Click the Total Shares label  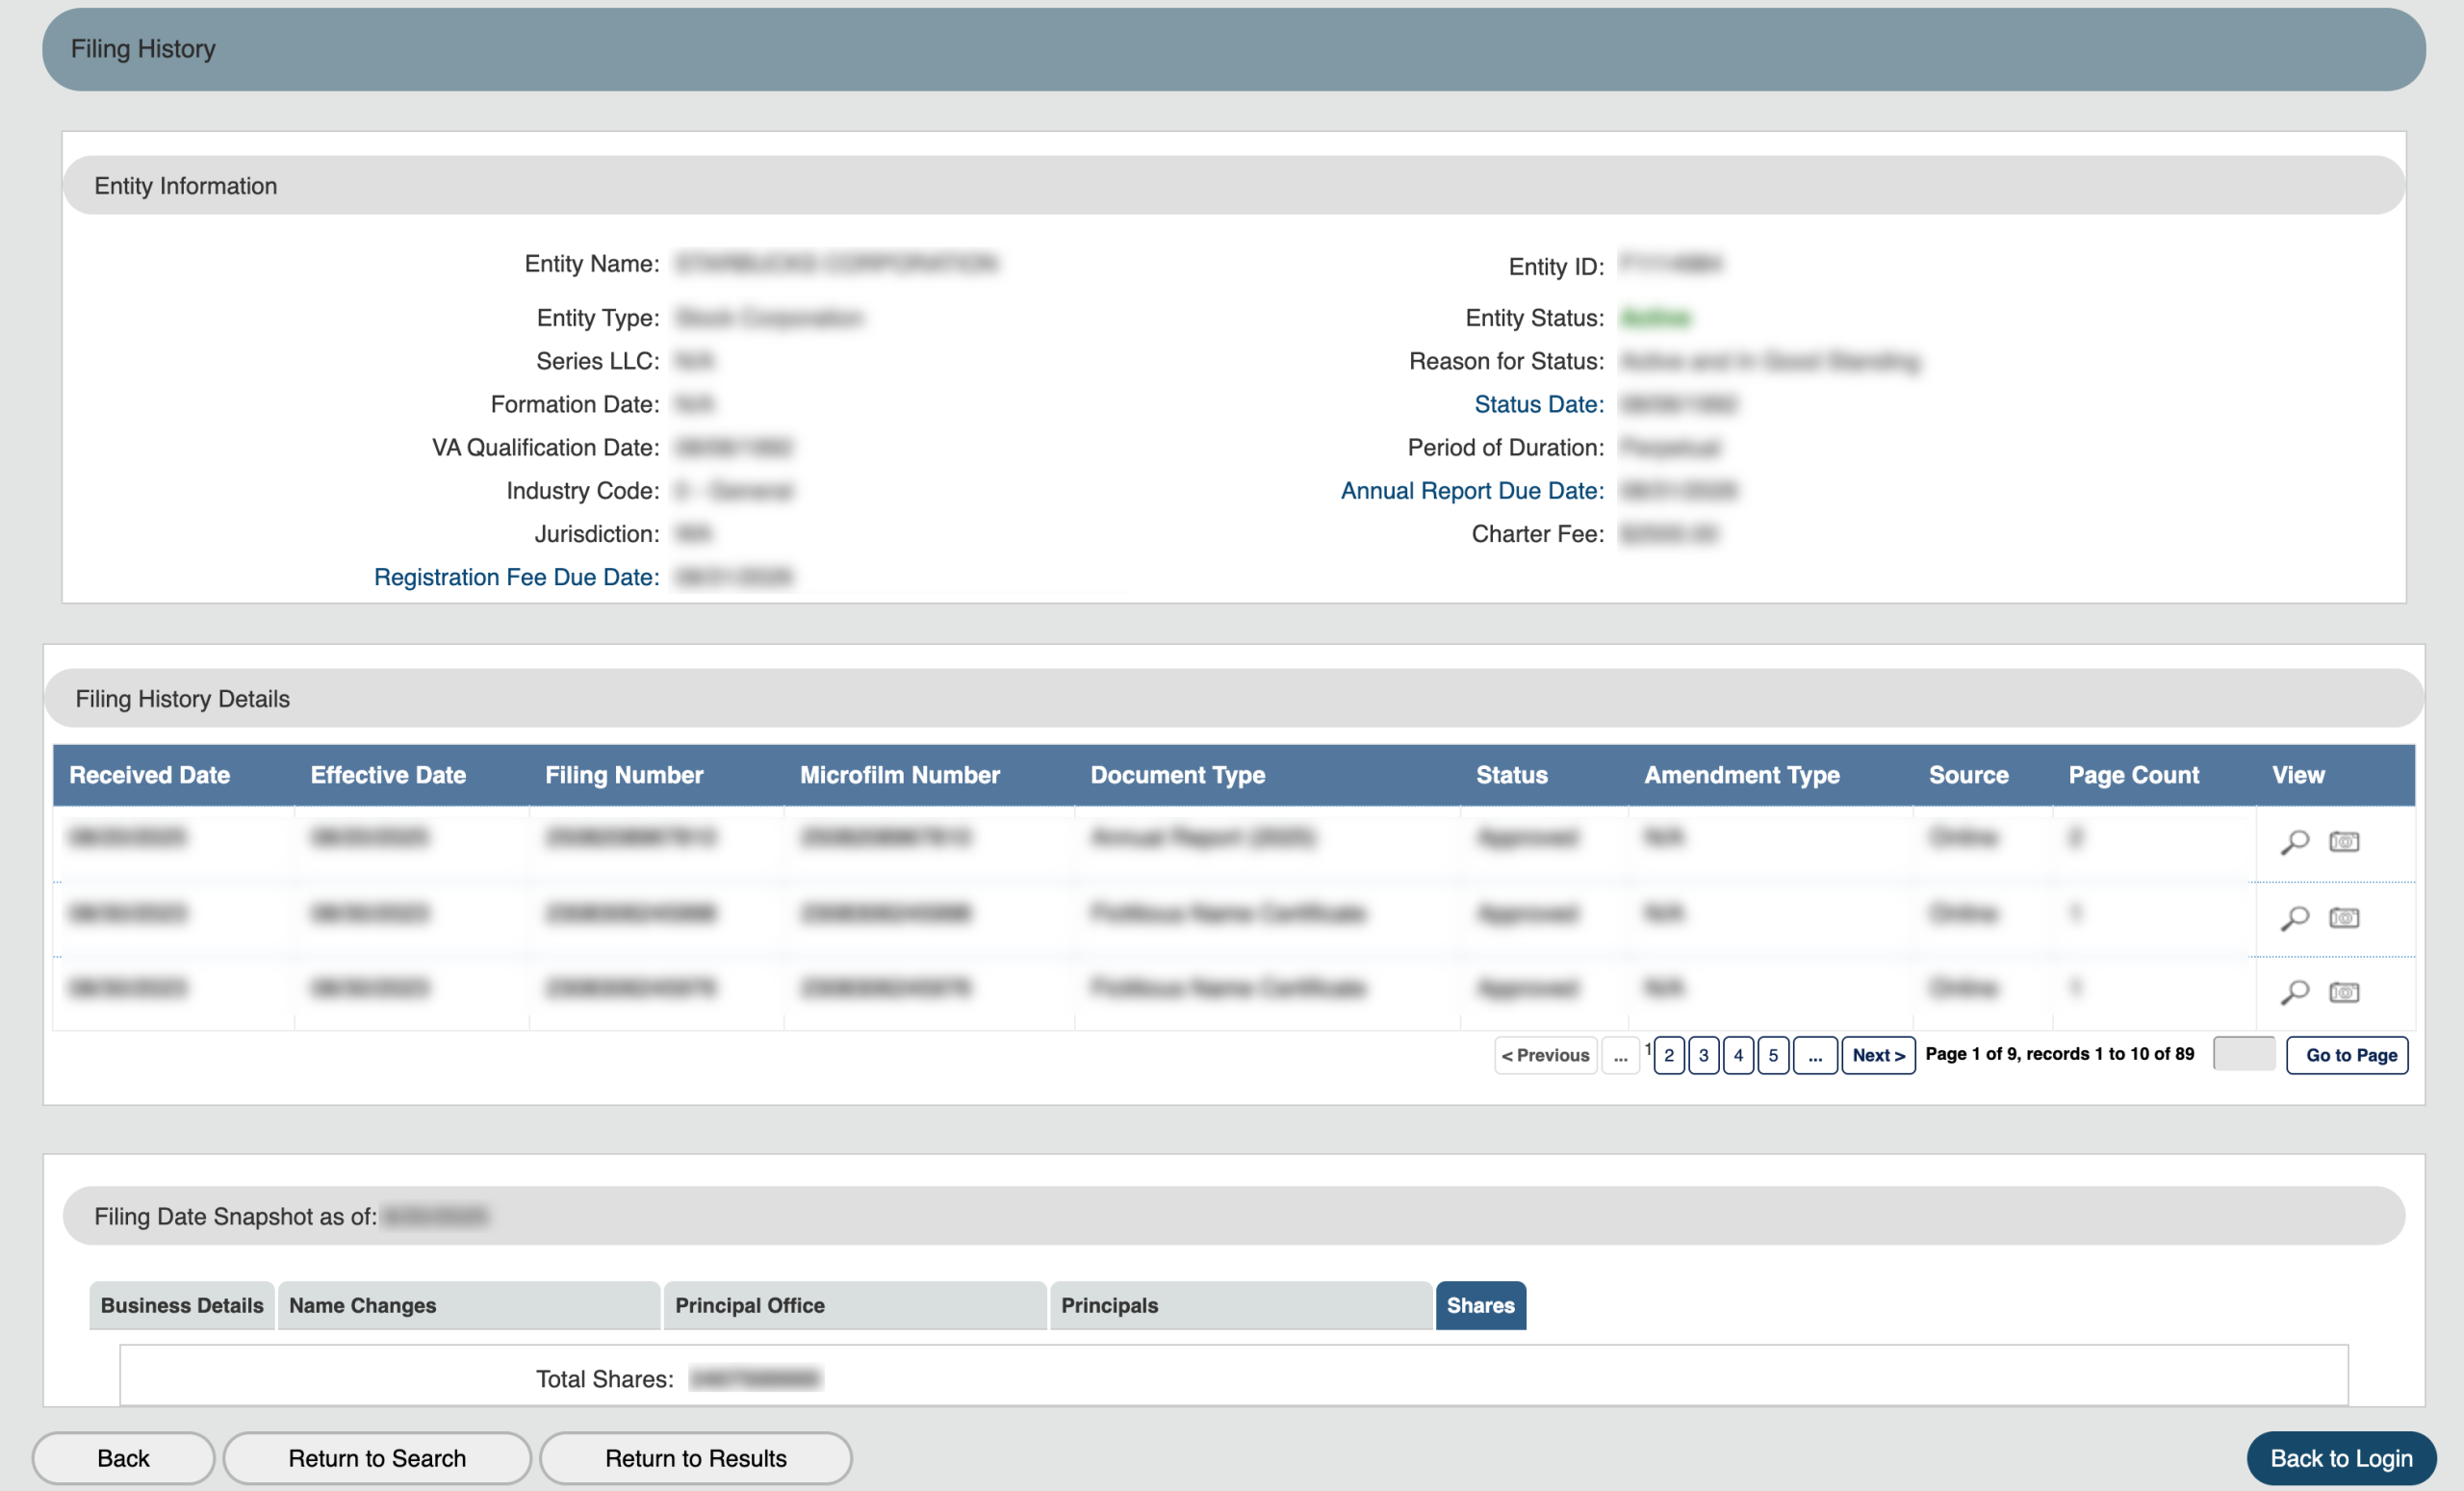tap(605, 1379)
